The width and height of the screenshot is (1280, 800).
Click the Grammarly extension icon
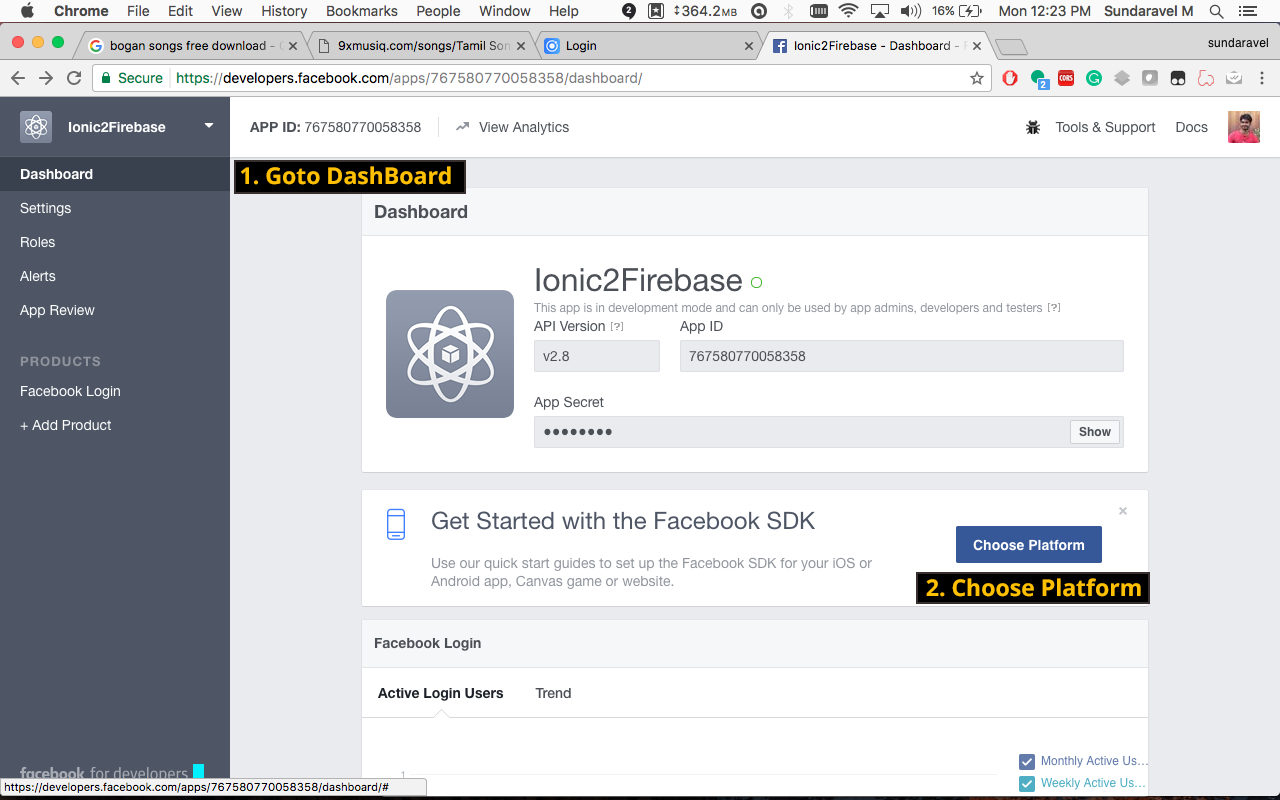tap(1094, 78)
